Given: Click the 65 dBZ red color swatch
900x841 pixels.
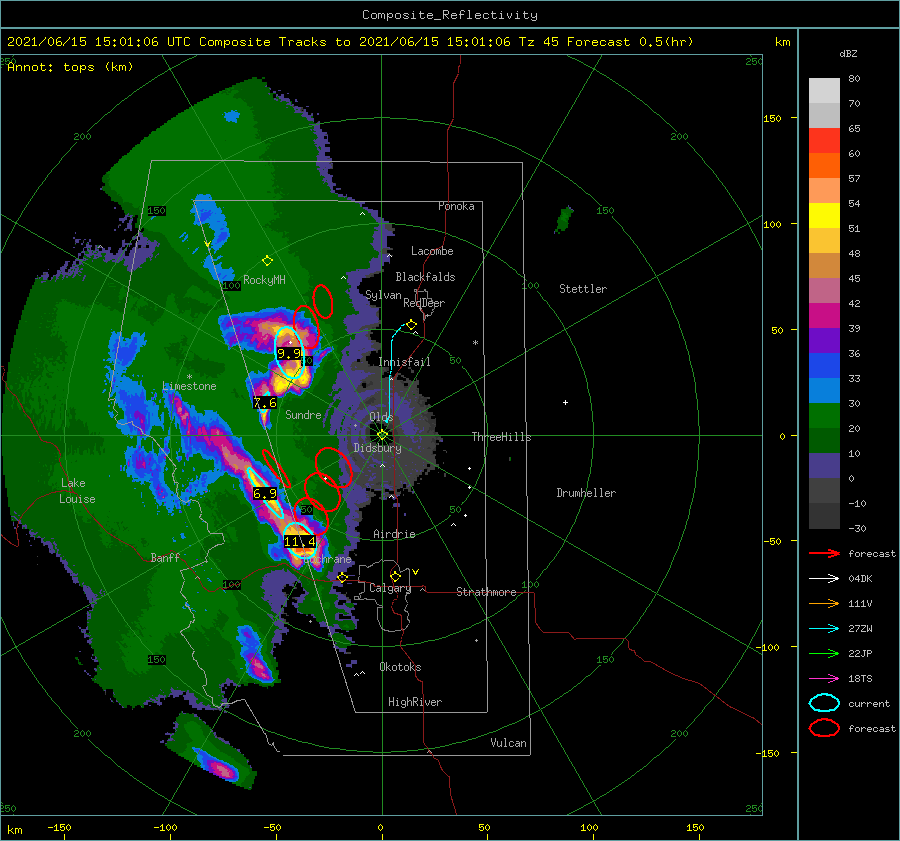Looking at the screenshot, I should [x=824, y=141].
